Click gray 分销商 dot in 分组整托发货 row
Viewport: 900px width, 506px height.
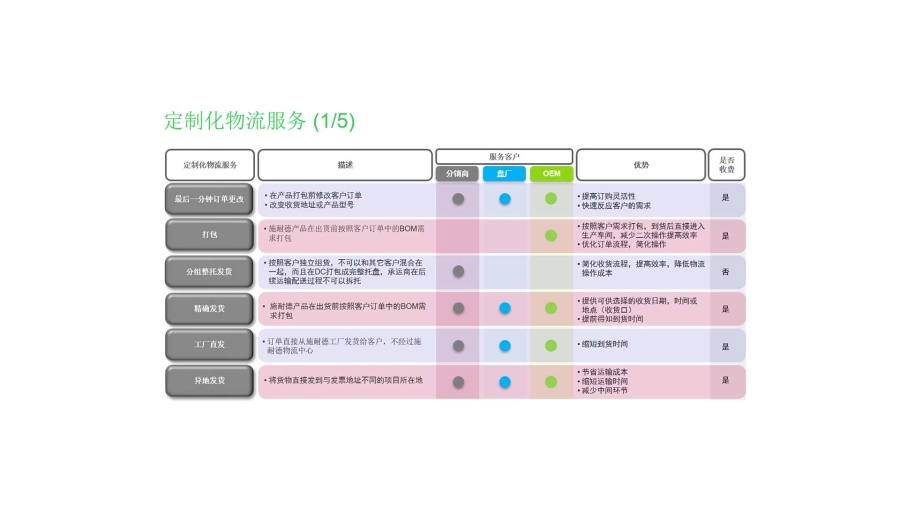click(458, 271)
